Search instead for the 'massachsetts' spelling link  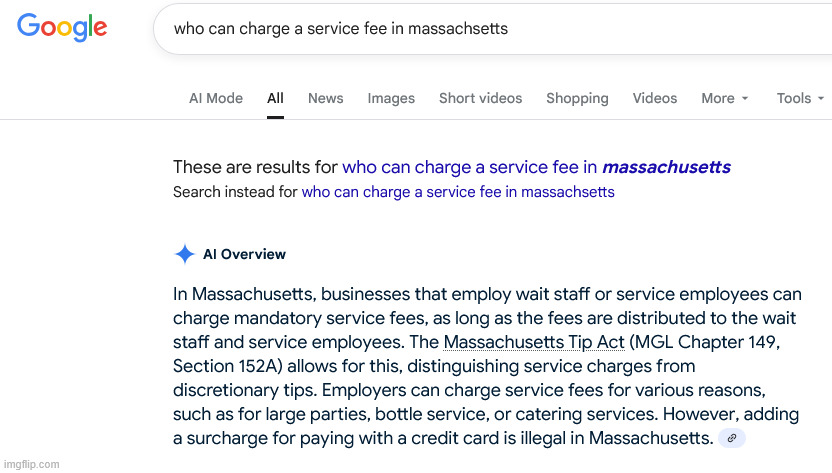click(458, 192)
